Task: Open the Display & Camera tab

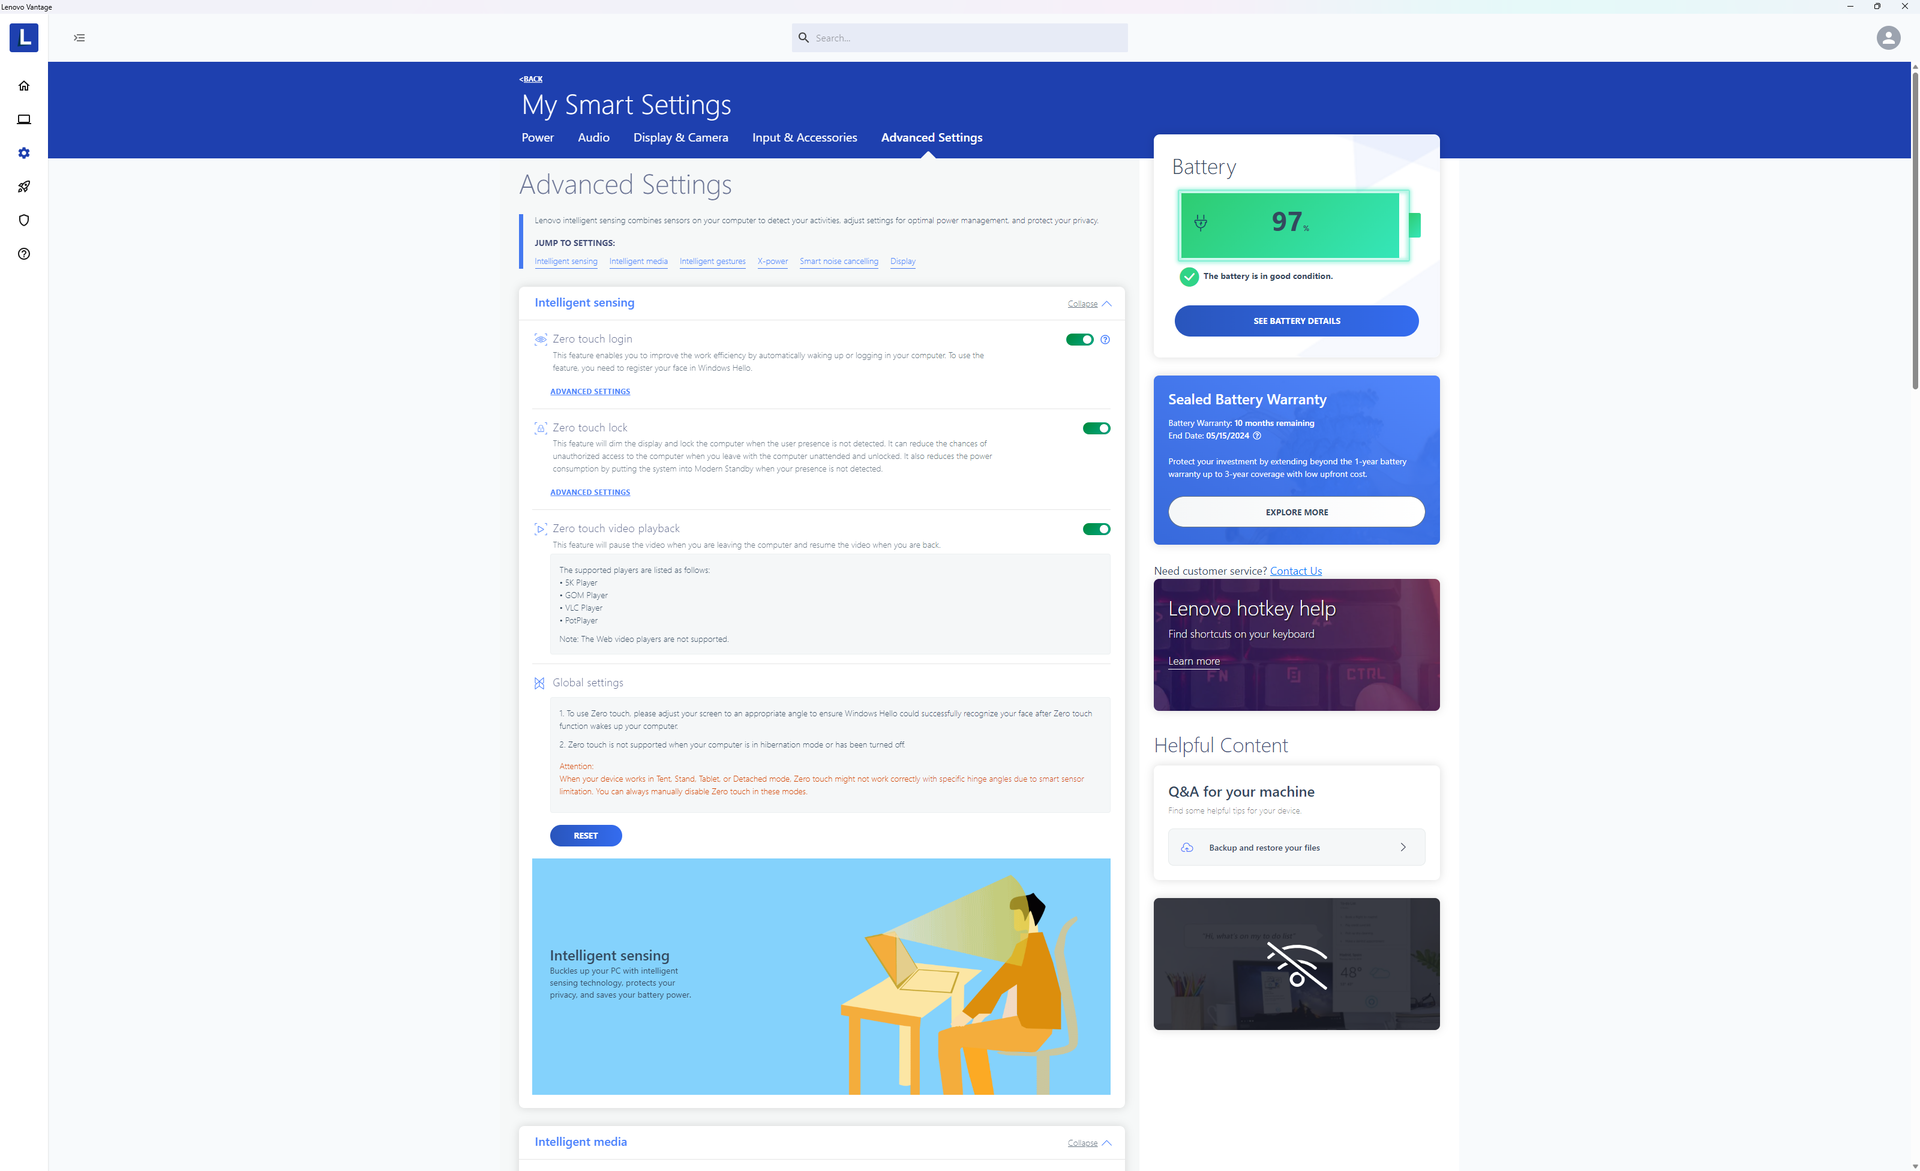Action: (680, 138)
